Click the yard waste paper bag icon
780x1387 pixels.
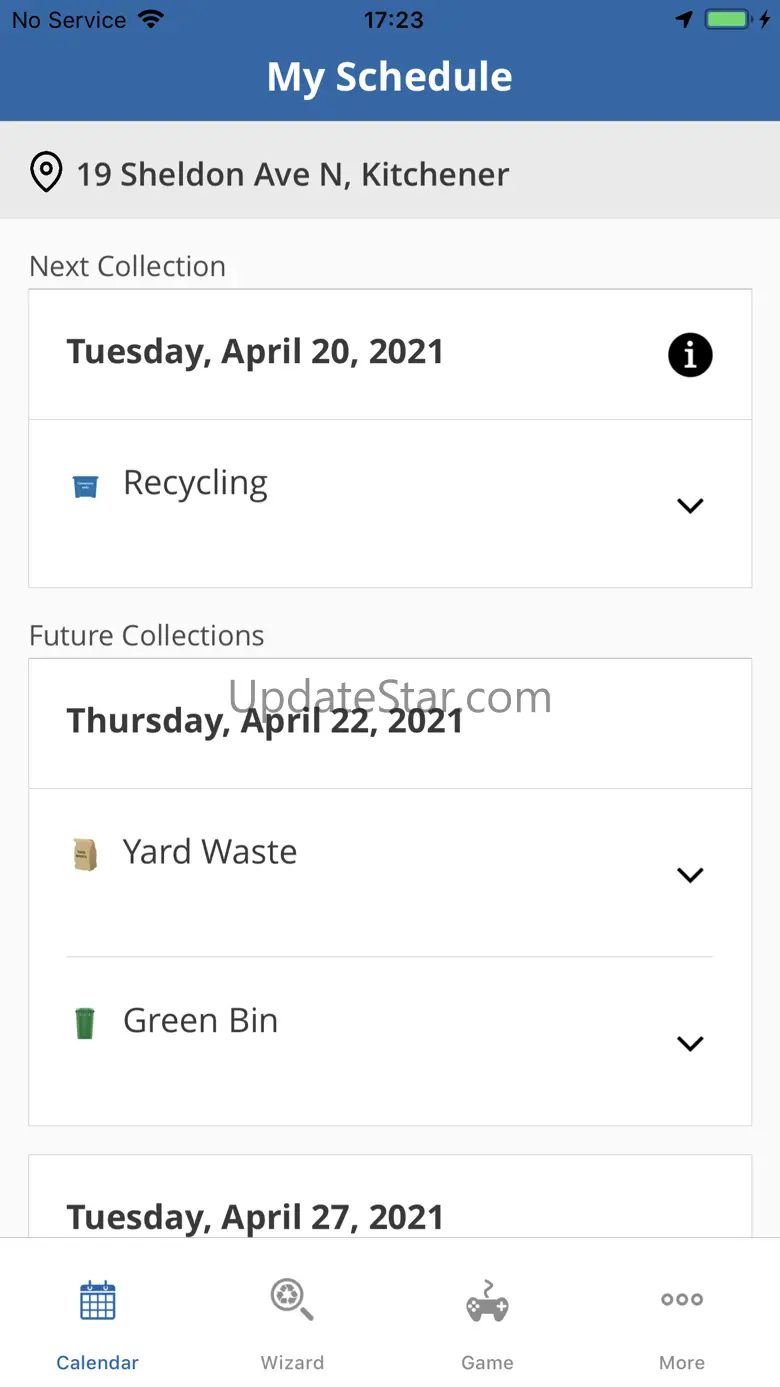[x=85, y=855]
